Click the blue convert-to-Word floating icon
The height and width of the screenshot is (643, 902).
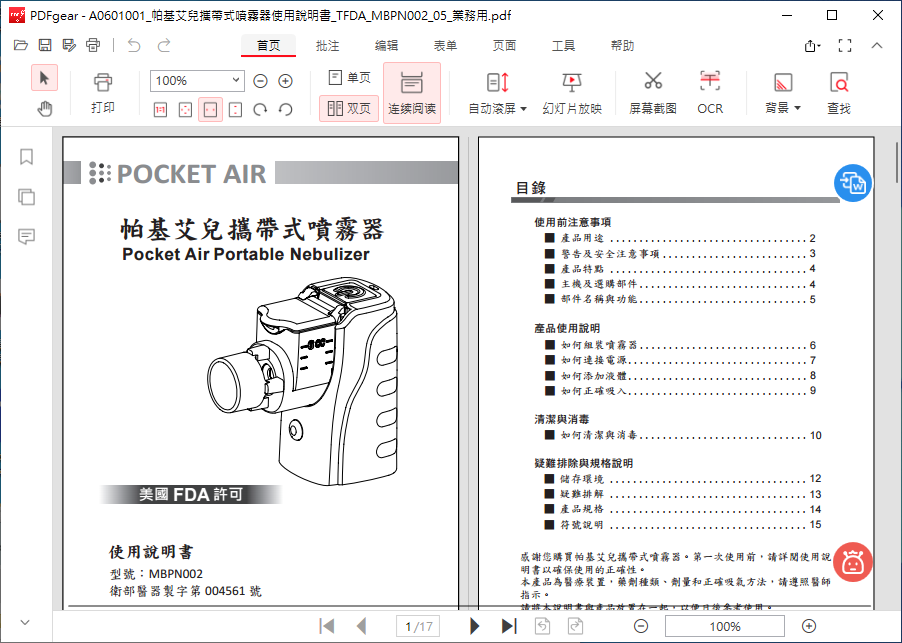(x=853, y=183)
